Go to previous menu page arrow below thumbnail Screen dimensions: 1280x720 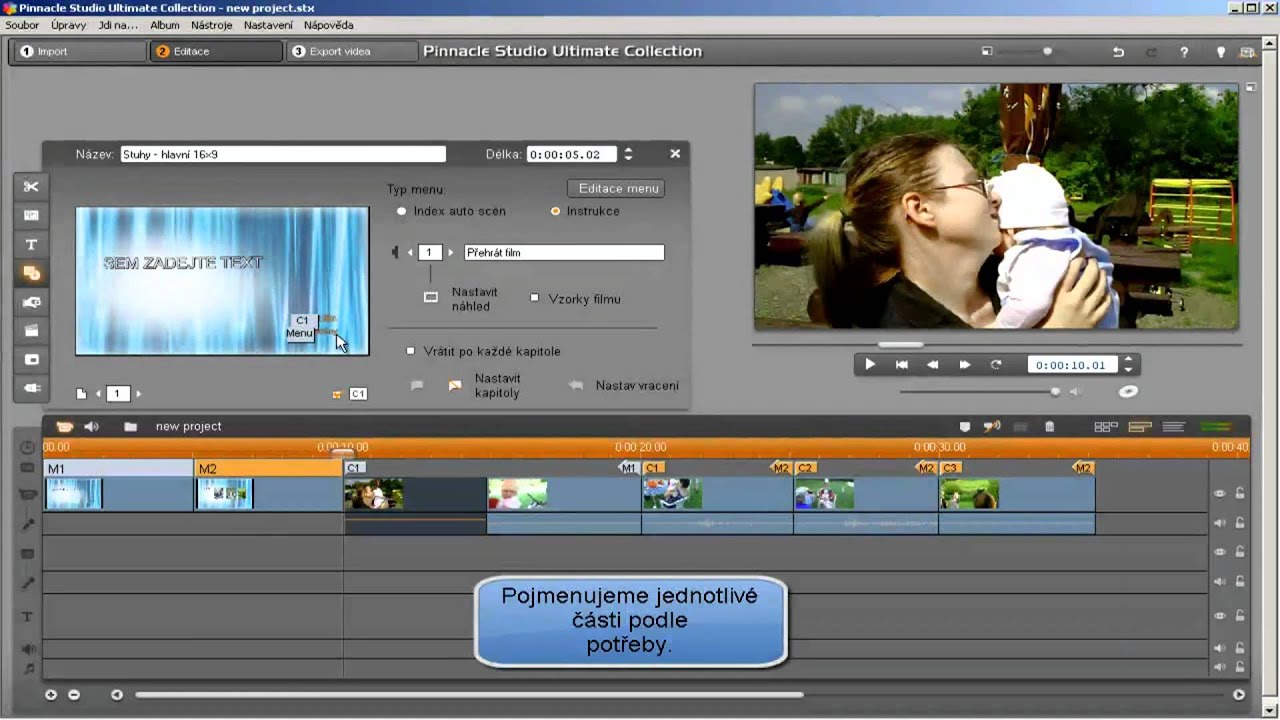[98, 394]
